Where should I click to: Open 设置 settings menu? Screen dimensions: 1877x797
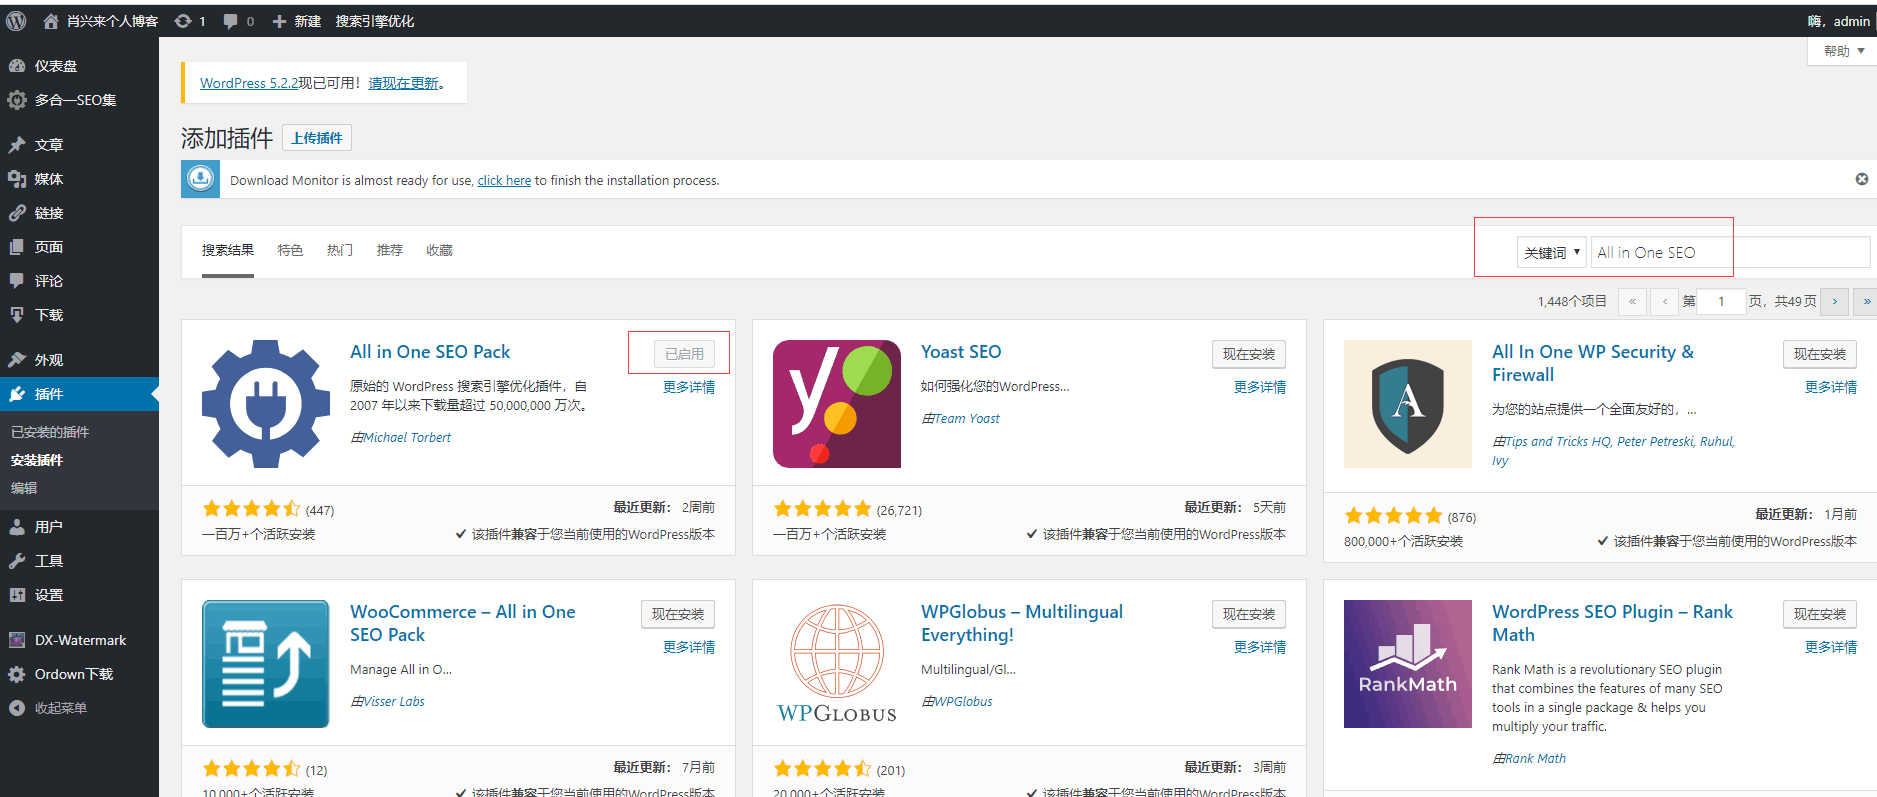(x=79, y=595)
